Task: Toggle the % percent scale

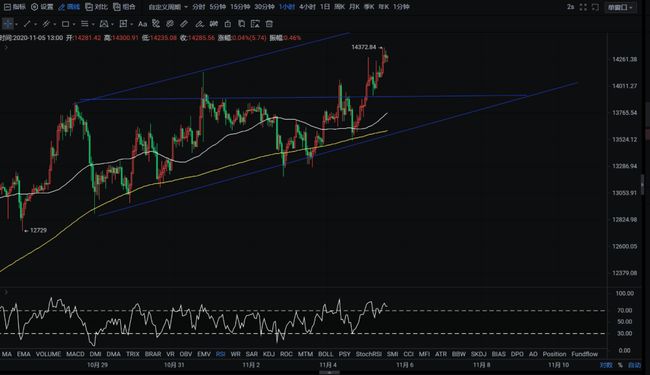Action: 620,365
